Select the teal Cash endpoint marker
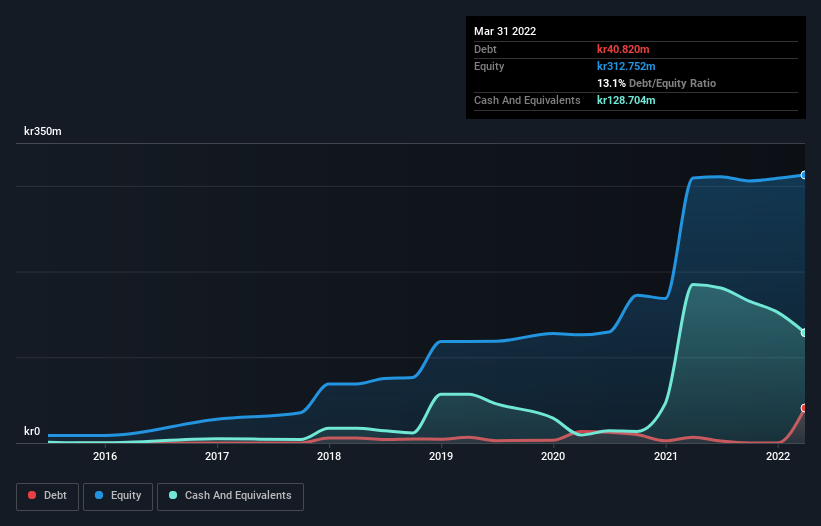The width and height of the screenshot is (821, 526). pos(804,332)
